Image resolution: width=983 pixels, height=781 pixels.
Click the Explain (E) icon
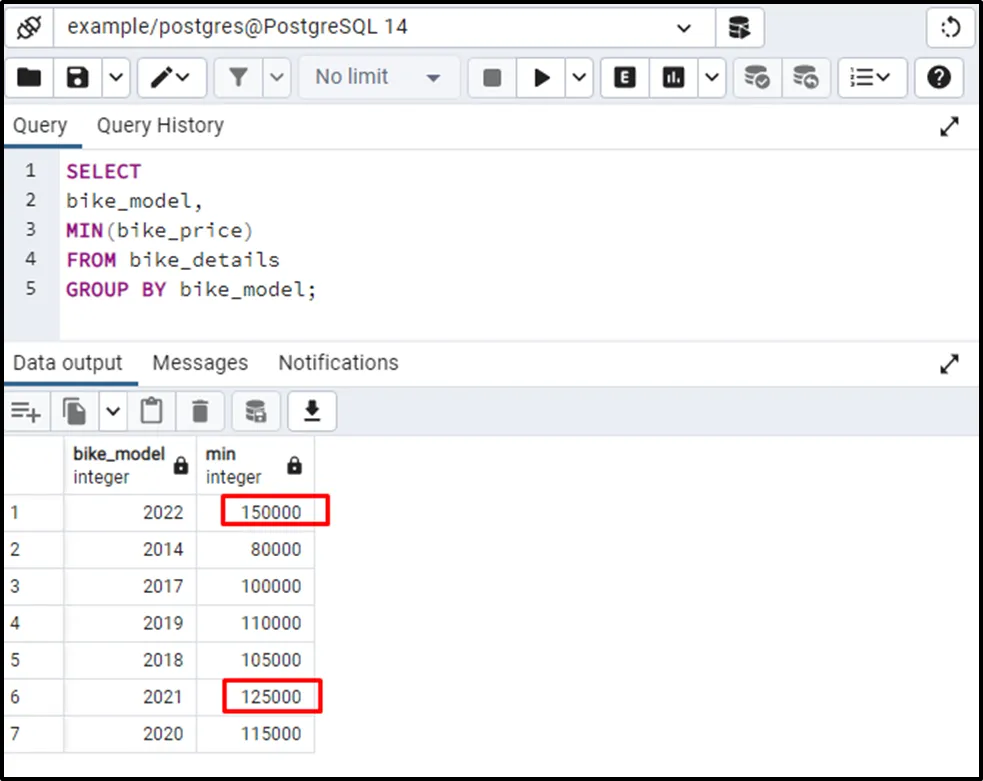tap(625, 77)
